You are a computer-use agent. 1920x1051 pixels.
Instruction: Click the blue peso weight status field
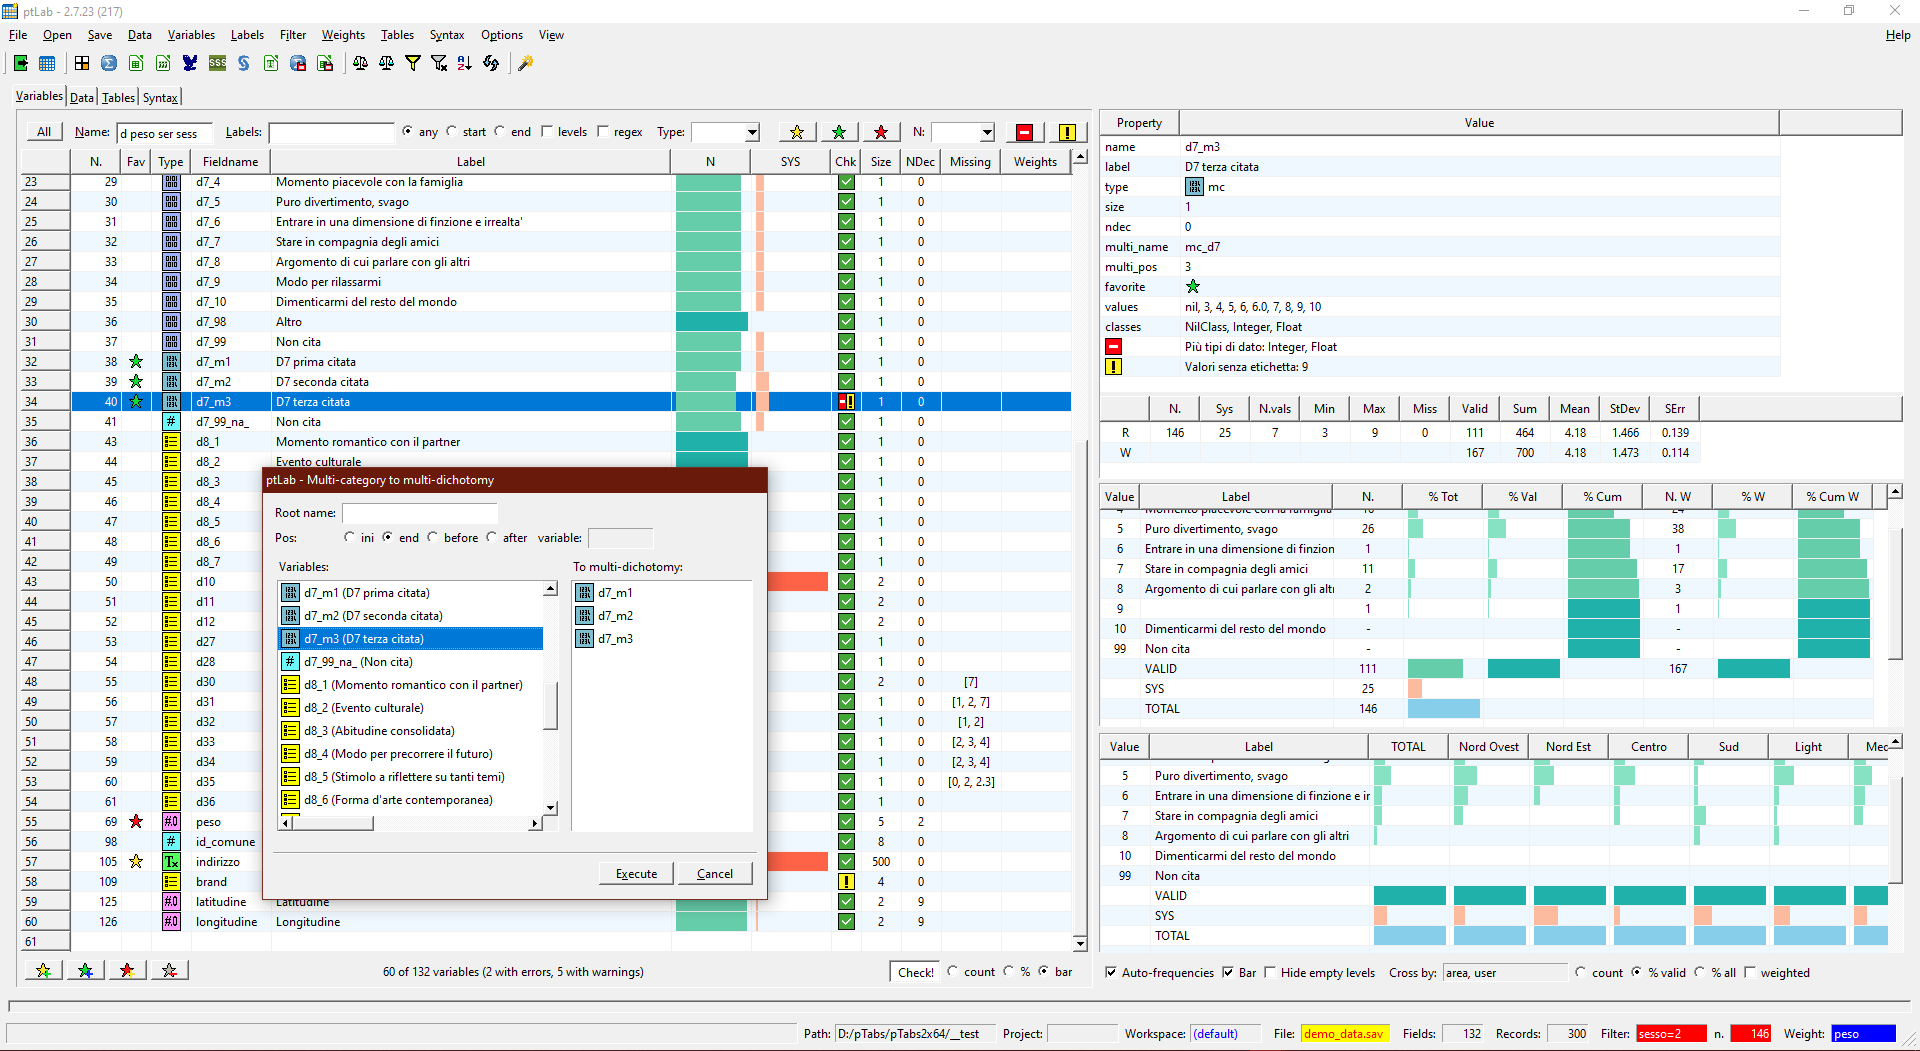pos(1862,1033)
